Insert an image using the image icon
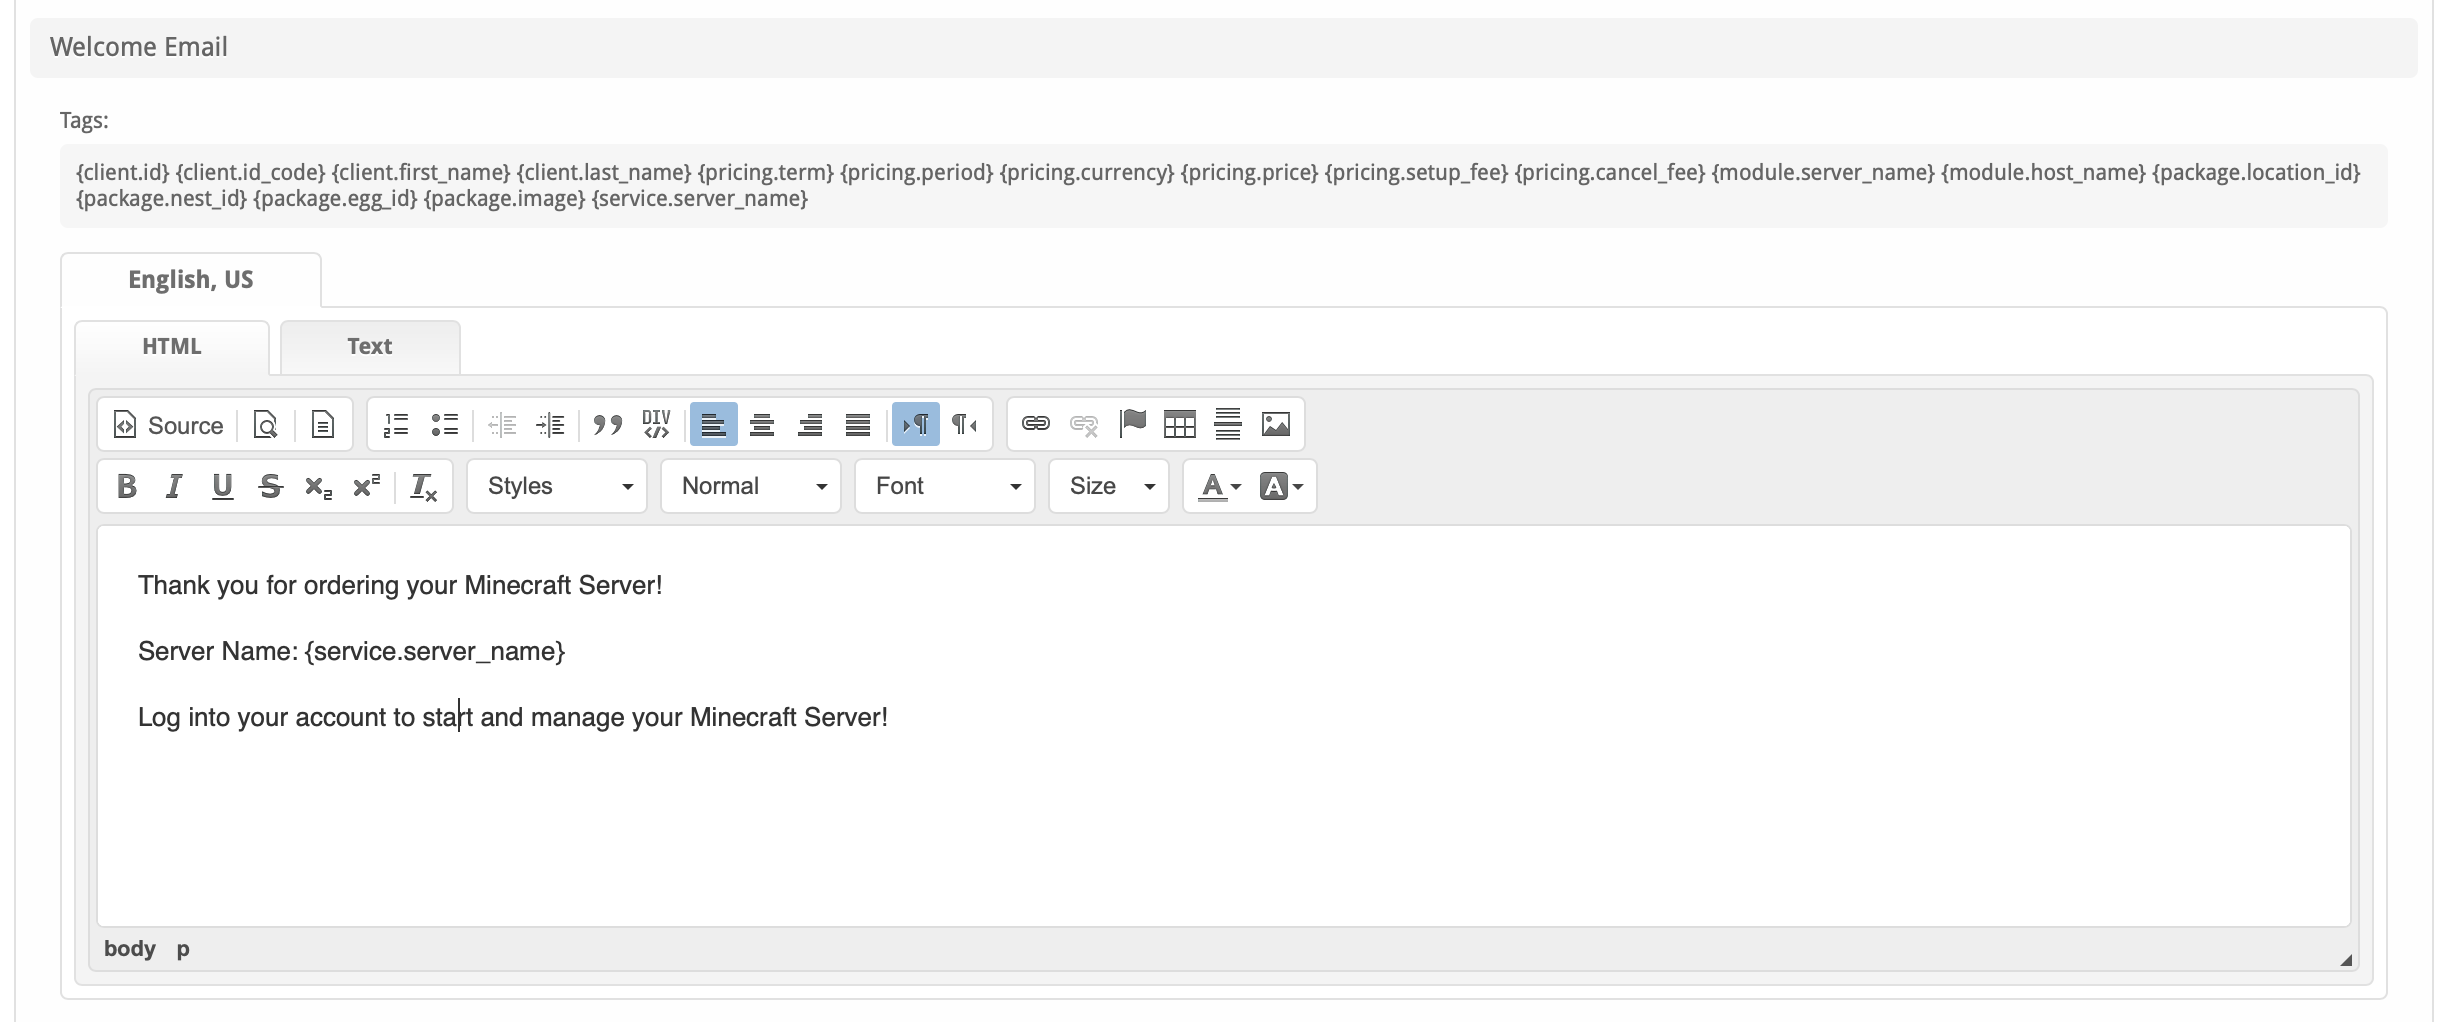Viewport: 2460px width, 1022px height. pos(1275,424)
